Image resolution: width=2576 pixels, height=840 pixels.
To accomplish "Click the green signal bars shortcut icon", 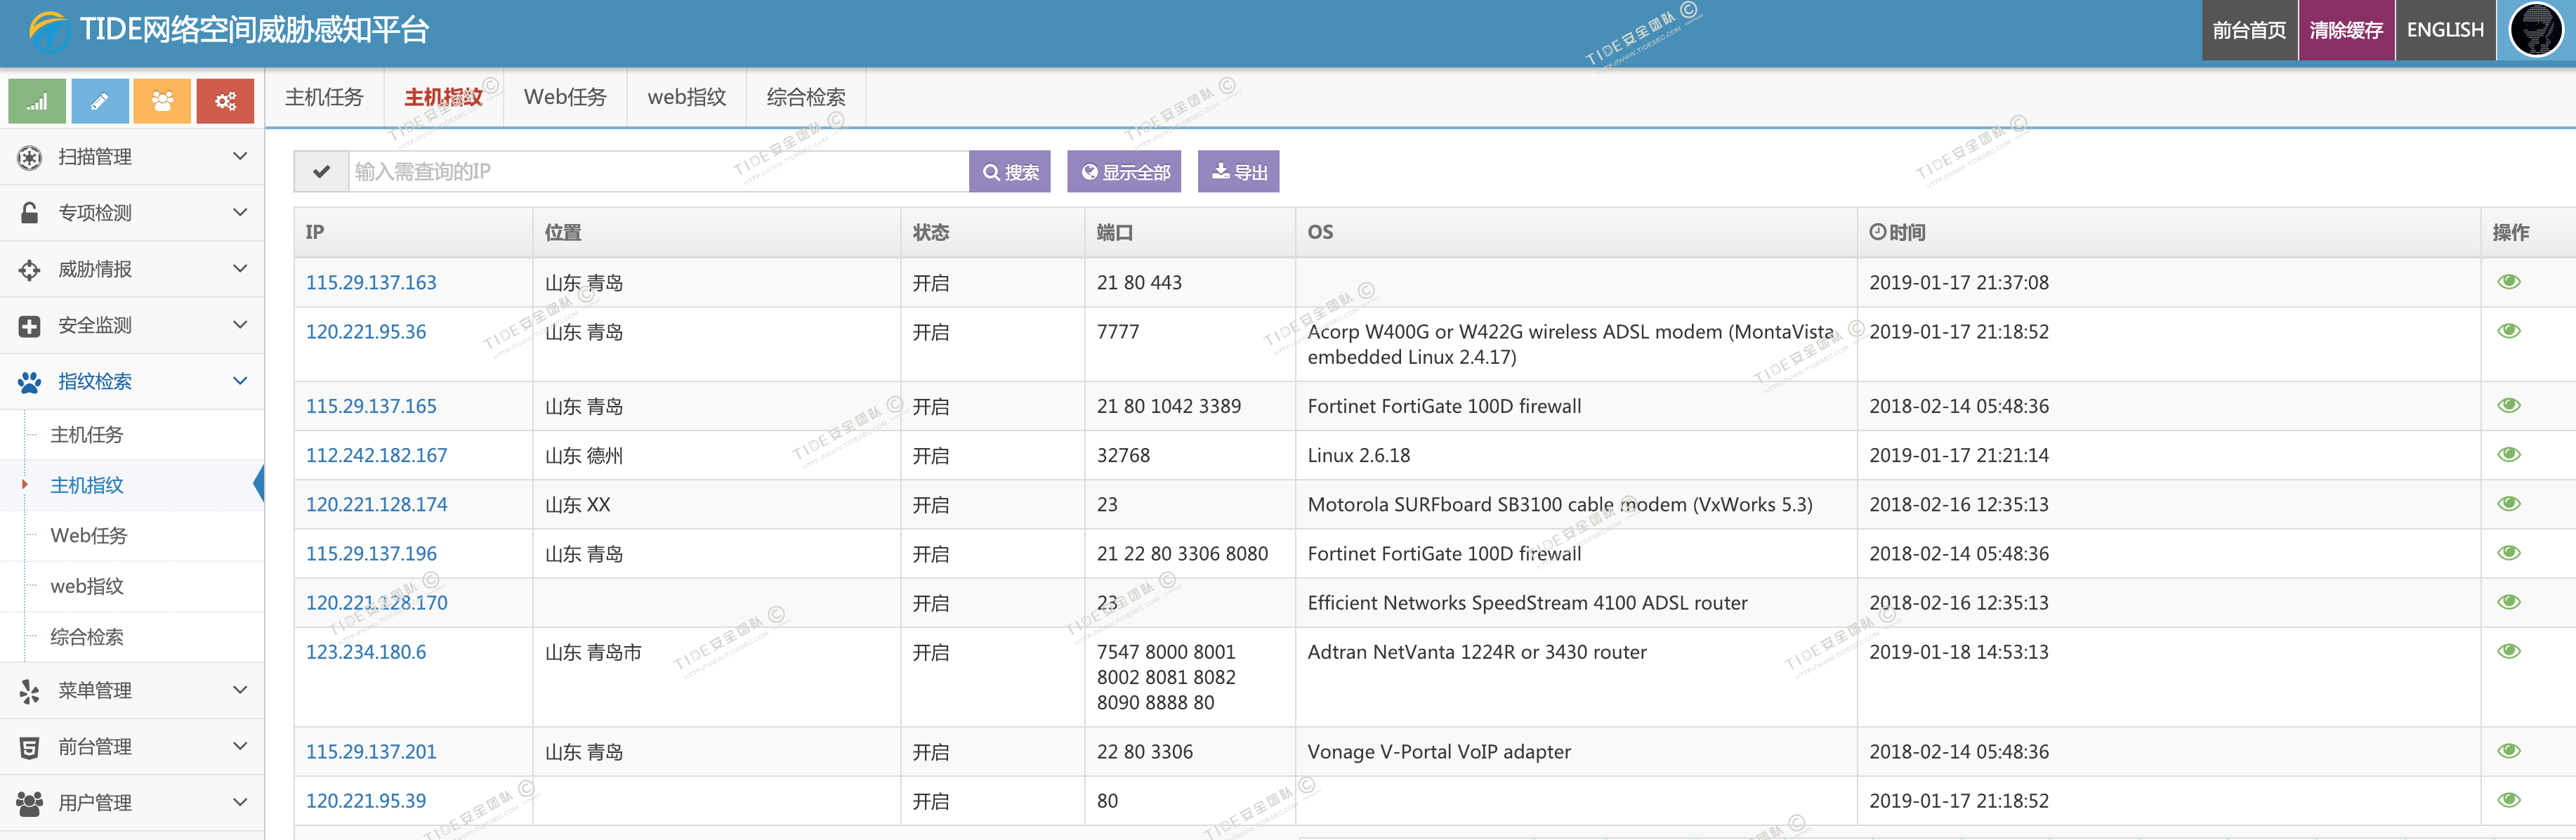I will coord(37,101).
